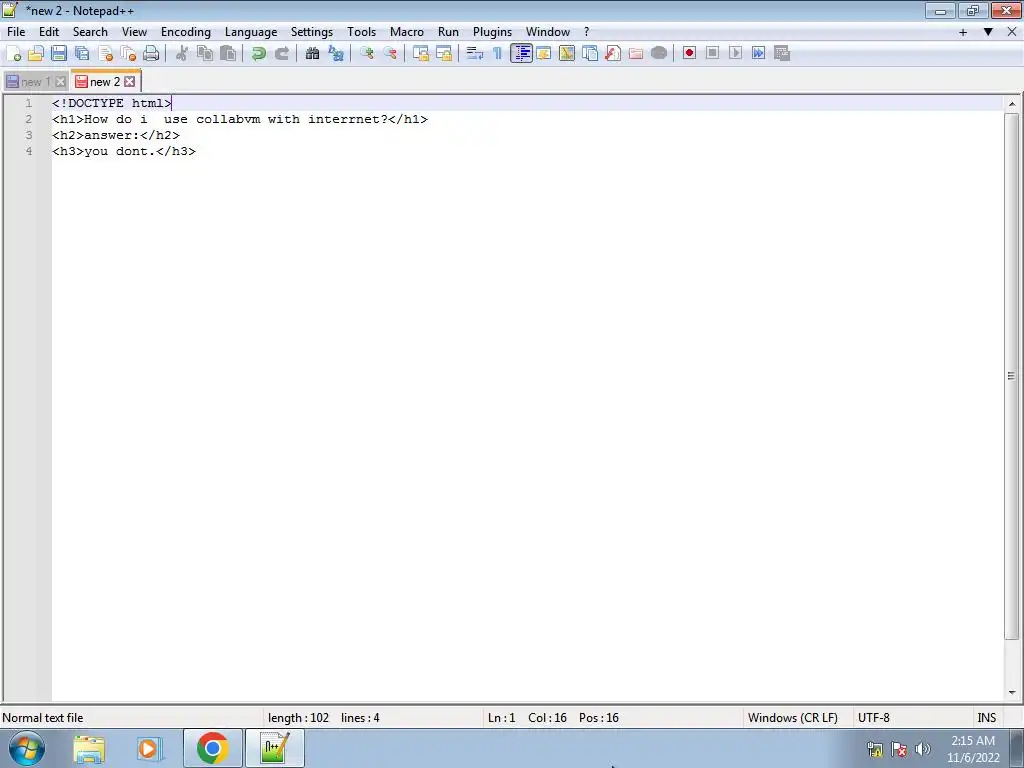Open the Plugins menu
The height and width of the screenshot is (768, 1024).
point(492,32)
